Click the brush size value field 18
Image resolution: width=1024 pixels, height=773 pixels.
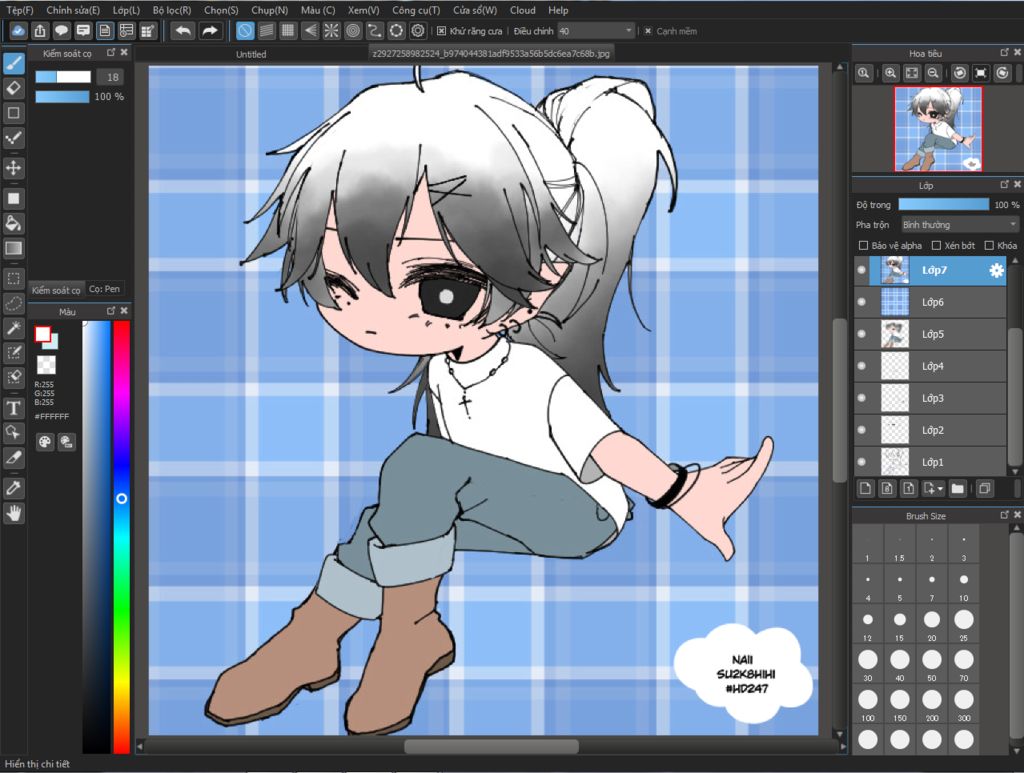(x=112, y=77)
